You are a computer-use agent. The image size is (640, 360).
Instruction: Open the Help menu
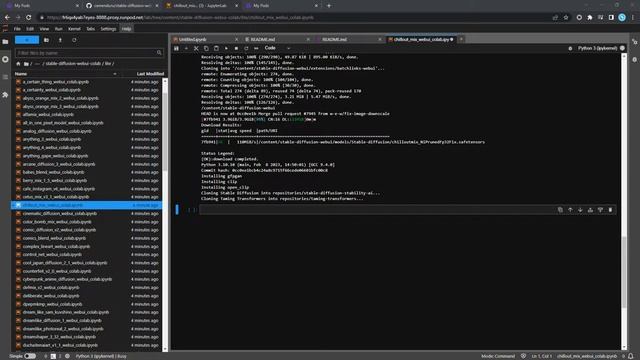[x=127, y=29]
